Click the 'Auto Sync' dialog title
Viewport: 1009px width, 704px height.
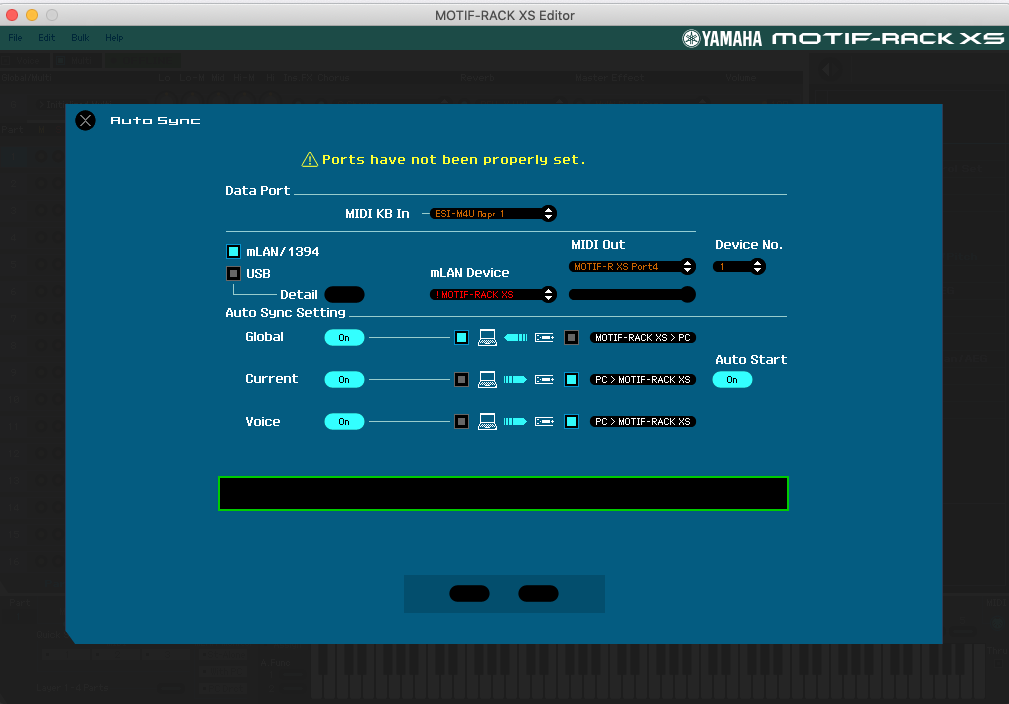(x=155, y=120)
